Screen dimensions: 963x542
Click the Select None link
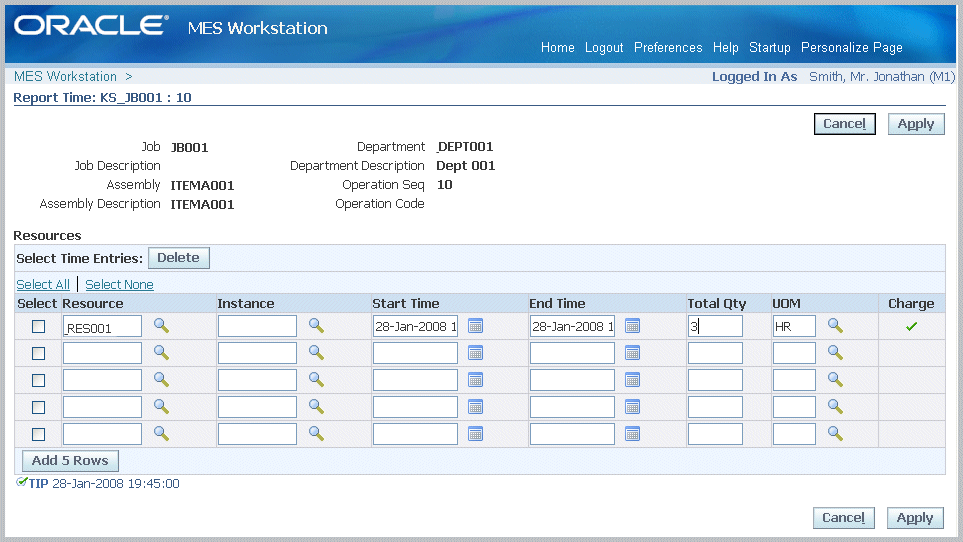[119, 285]
